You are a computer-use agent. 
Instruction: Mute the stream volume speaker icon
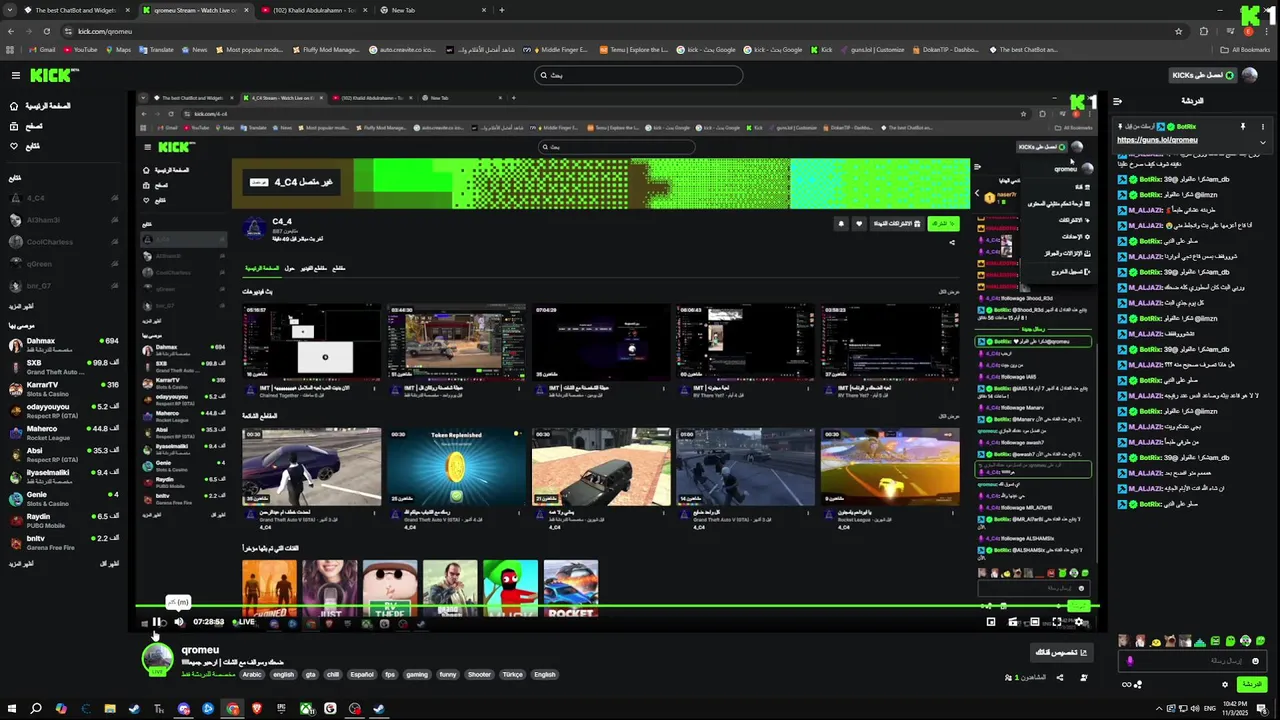click(x=179, y=622)
